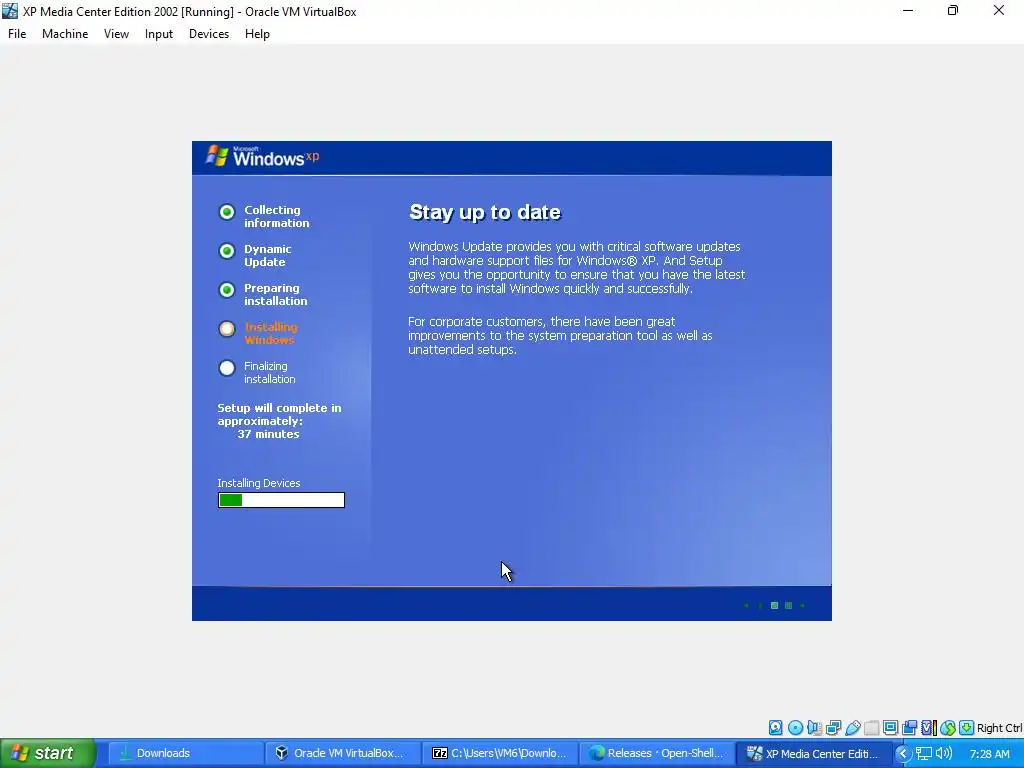Switch to Oracle VM VirtualBox Manager taskbar item
Viewport: 1024px width, 768px height.
[342, 753]
